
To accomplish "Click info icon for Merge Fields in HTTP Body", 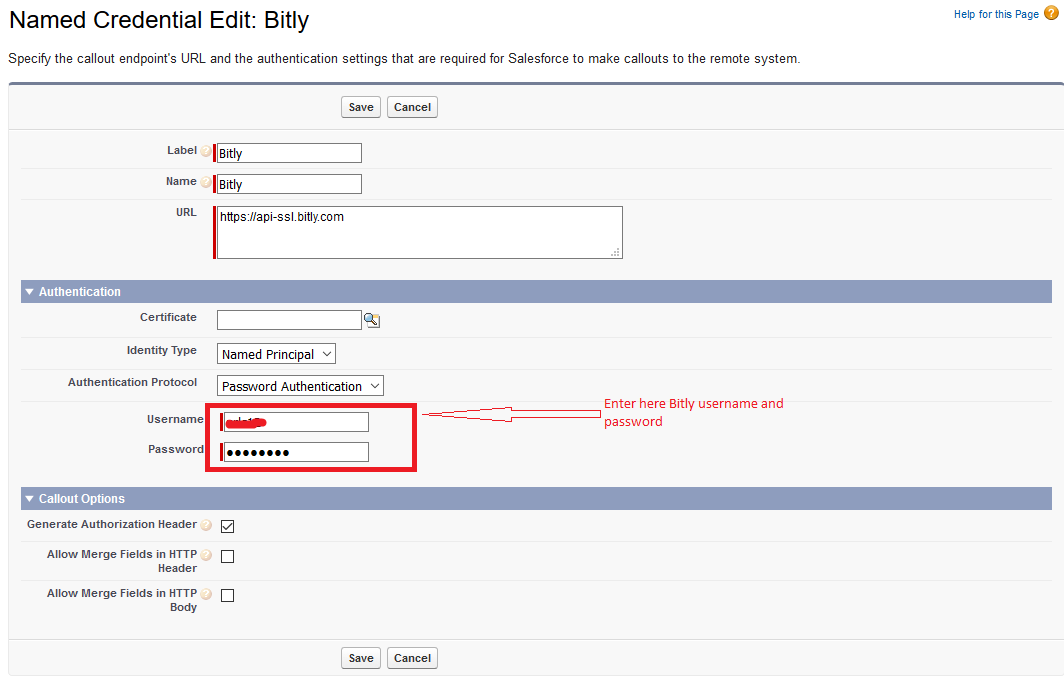I will pos(206,594).
